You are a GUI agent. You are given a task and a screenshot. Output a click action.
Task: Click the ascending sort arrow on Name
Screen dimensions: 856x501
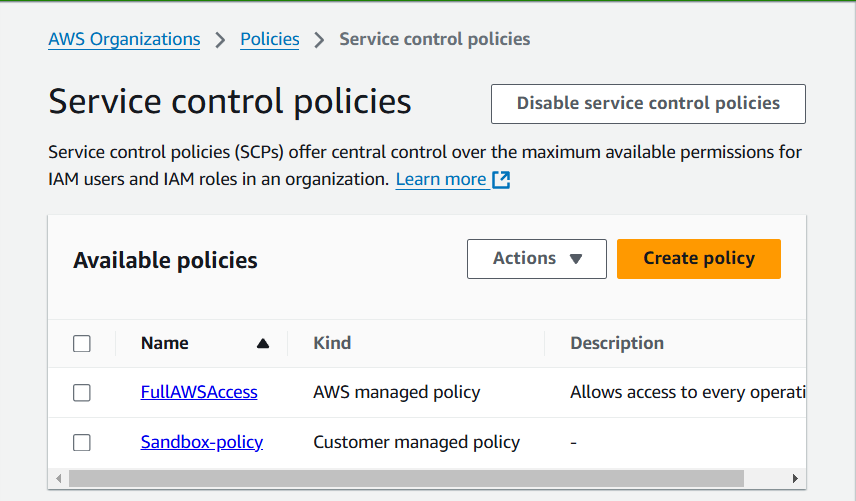click(x=263, y=343)
